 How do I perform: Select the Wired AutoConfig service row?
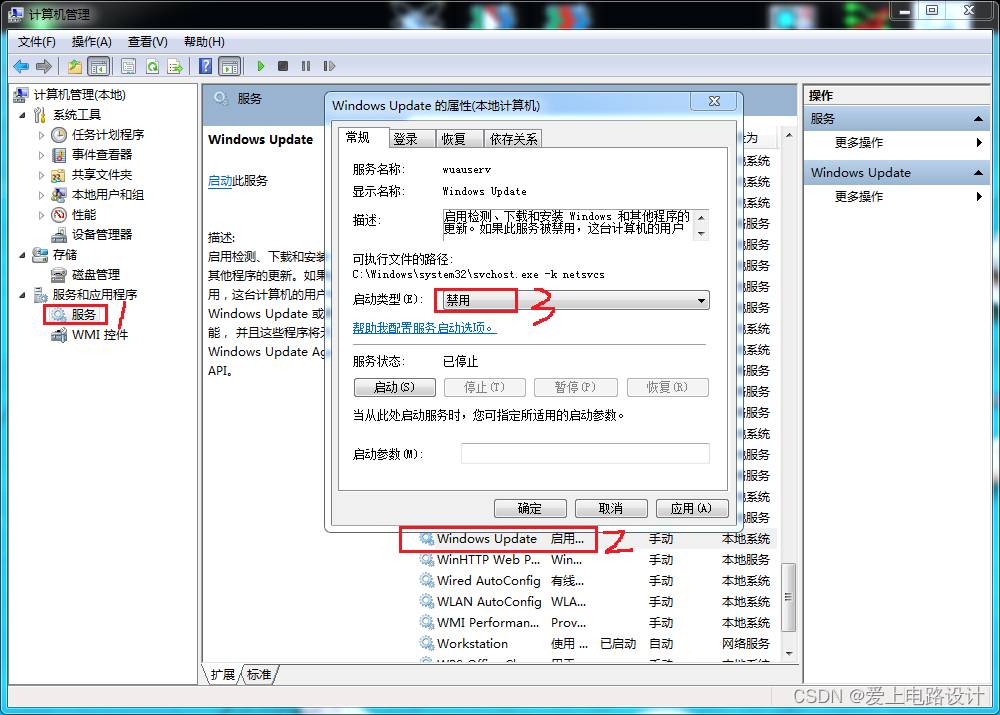coord(596,581)
